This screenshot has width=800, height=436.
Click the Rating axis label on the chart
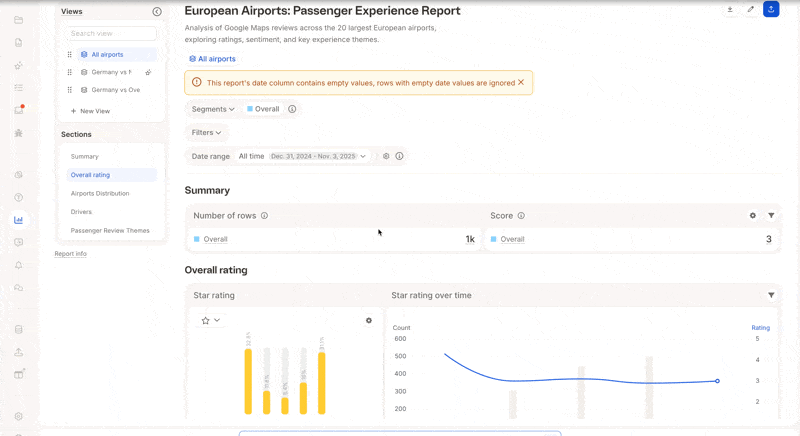[x=760, y=328]
